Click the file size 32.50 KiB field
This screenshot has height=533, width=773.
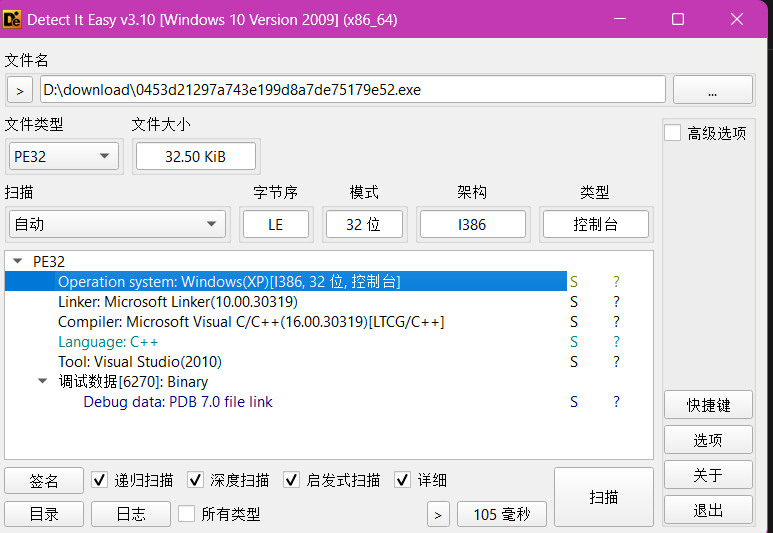[196, 156]
